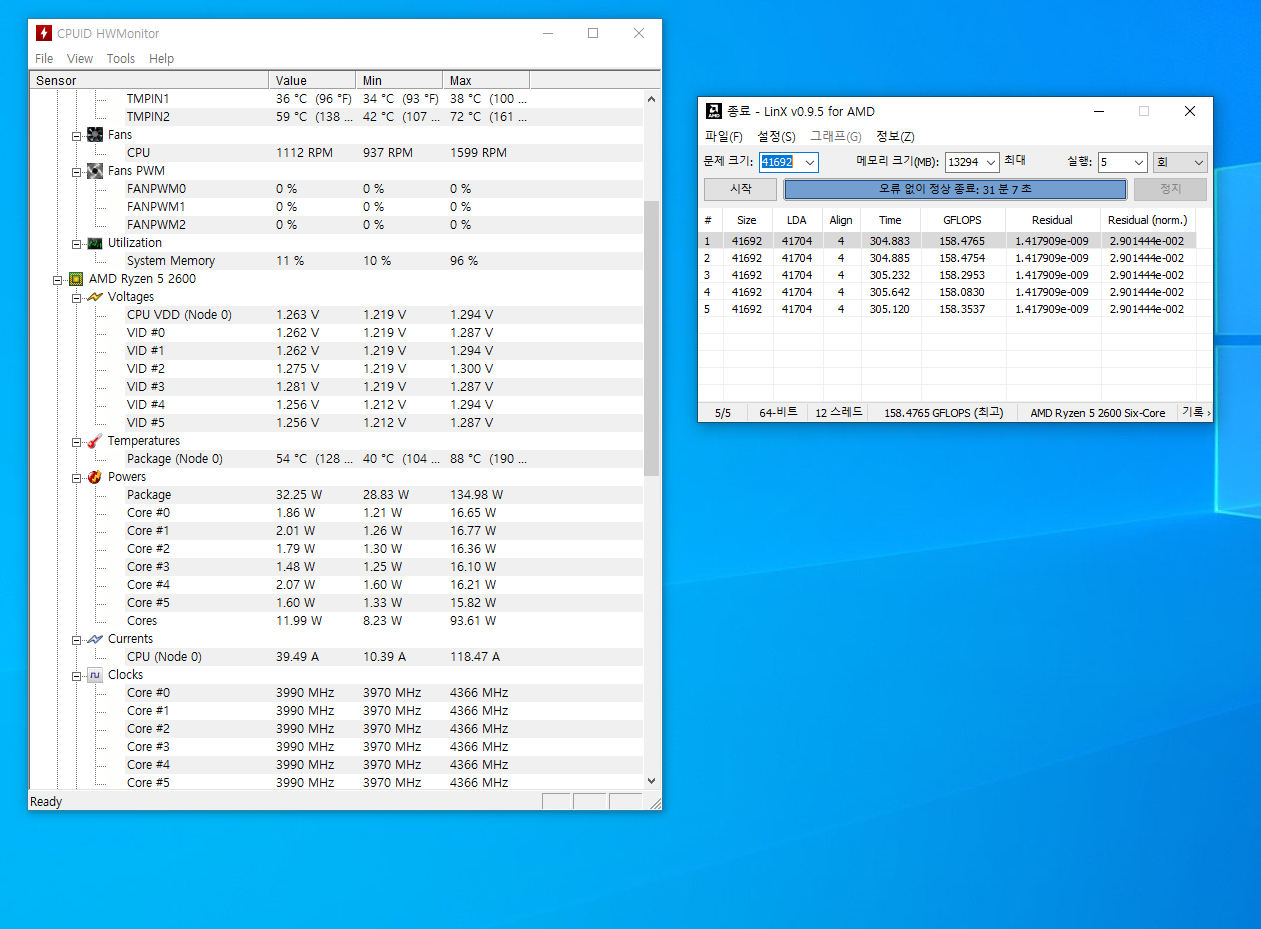
Task: Select LinX result row with time 305.120
Action: [x=947, y=309]
